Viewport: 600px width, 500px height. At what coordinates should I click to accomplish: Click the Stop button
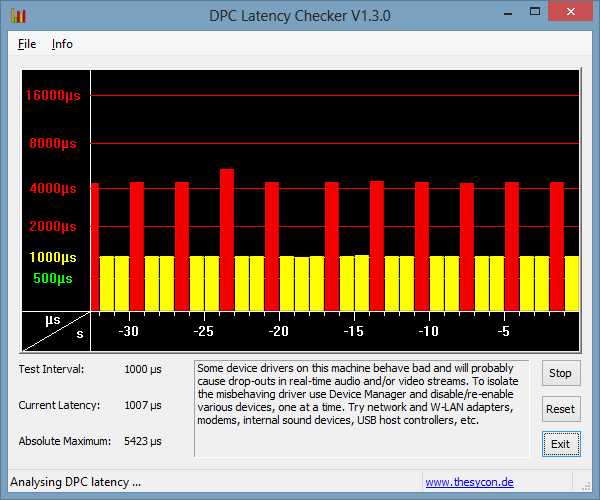[561, 373]
